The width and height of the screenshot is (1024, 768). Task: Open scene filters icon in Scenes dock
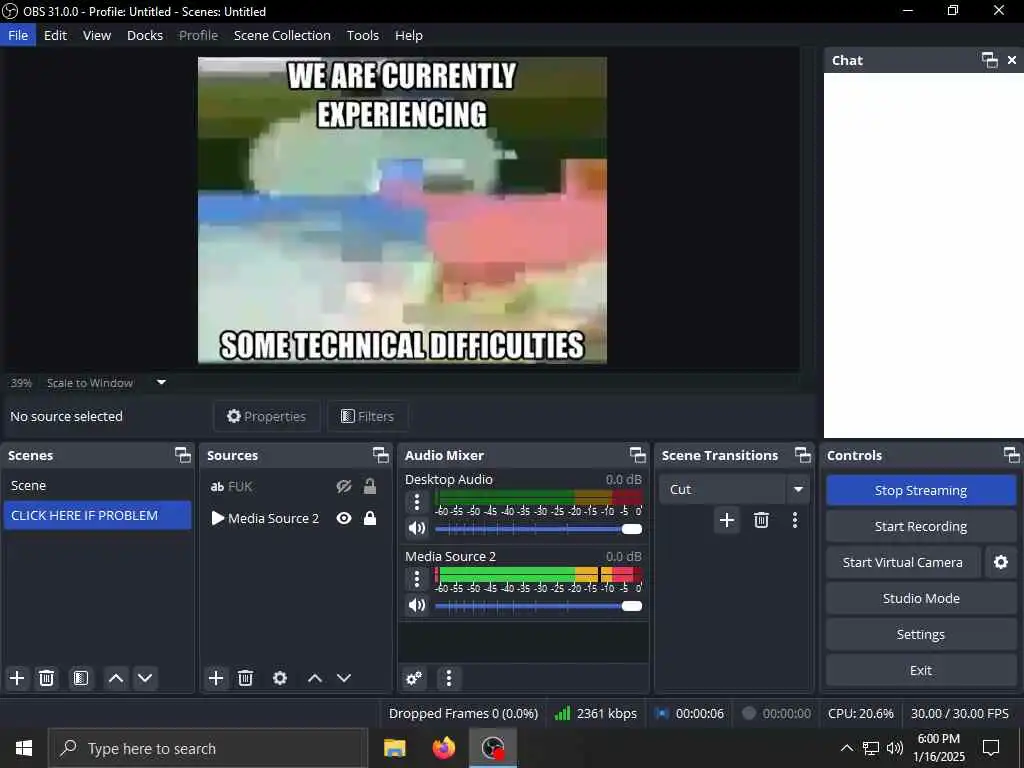point(80,678)
